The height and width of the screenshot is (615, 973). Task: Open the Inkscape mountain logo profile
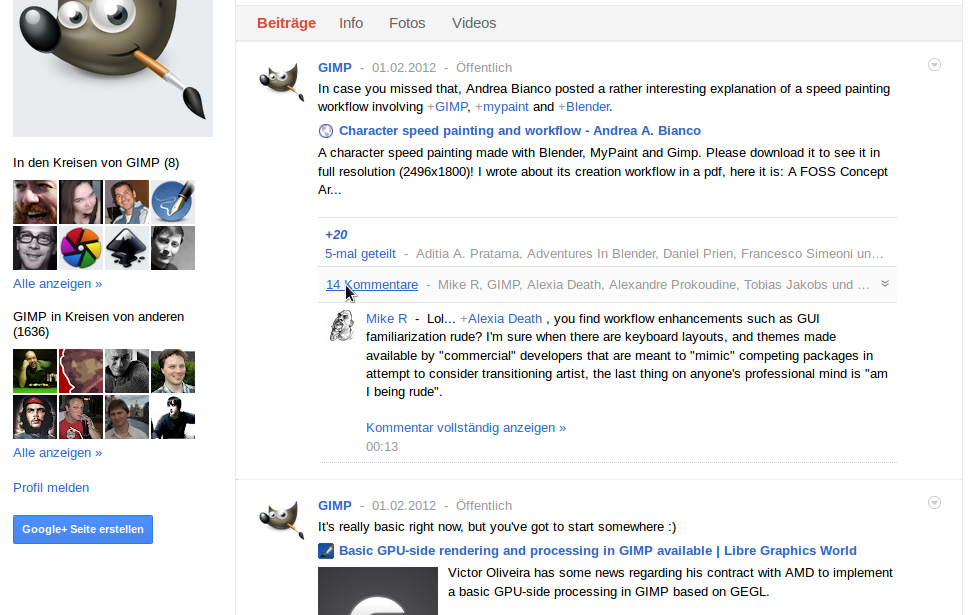coord(127,248)
